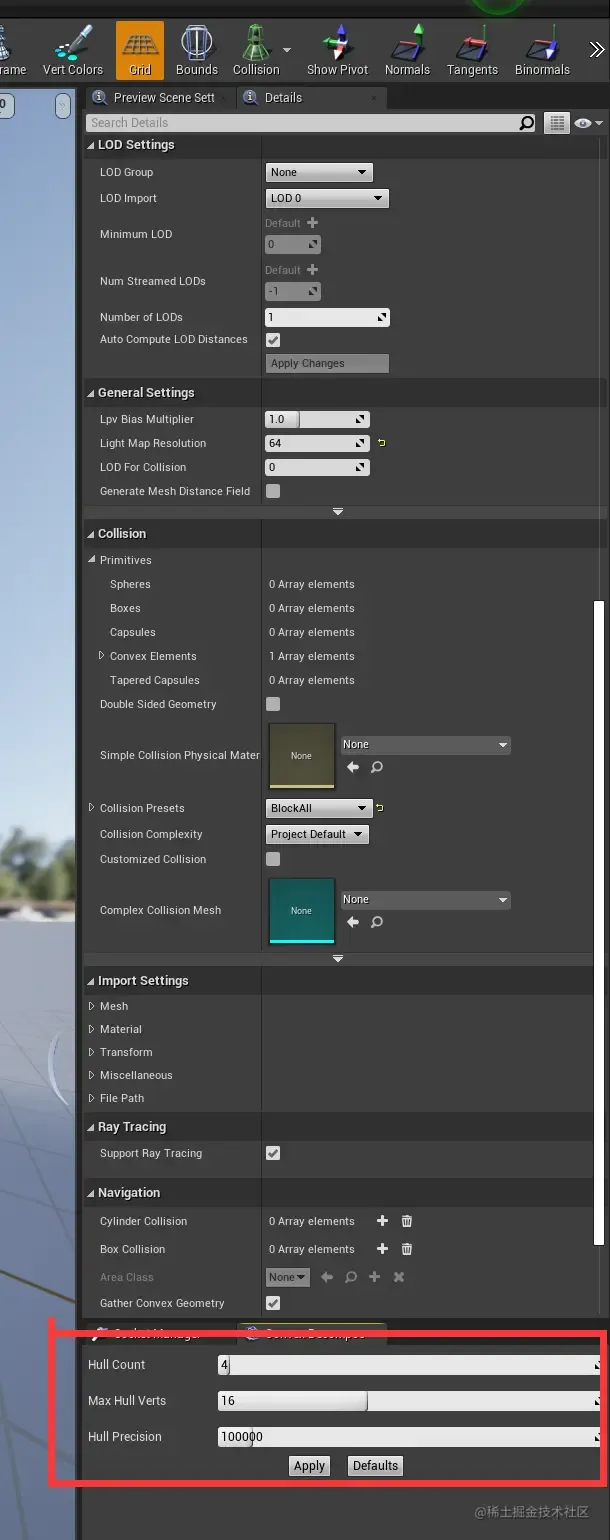Toggle Normals display icon
Image resolution: width=610 pixels, height=1540 pixels.
coord(407,50)
